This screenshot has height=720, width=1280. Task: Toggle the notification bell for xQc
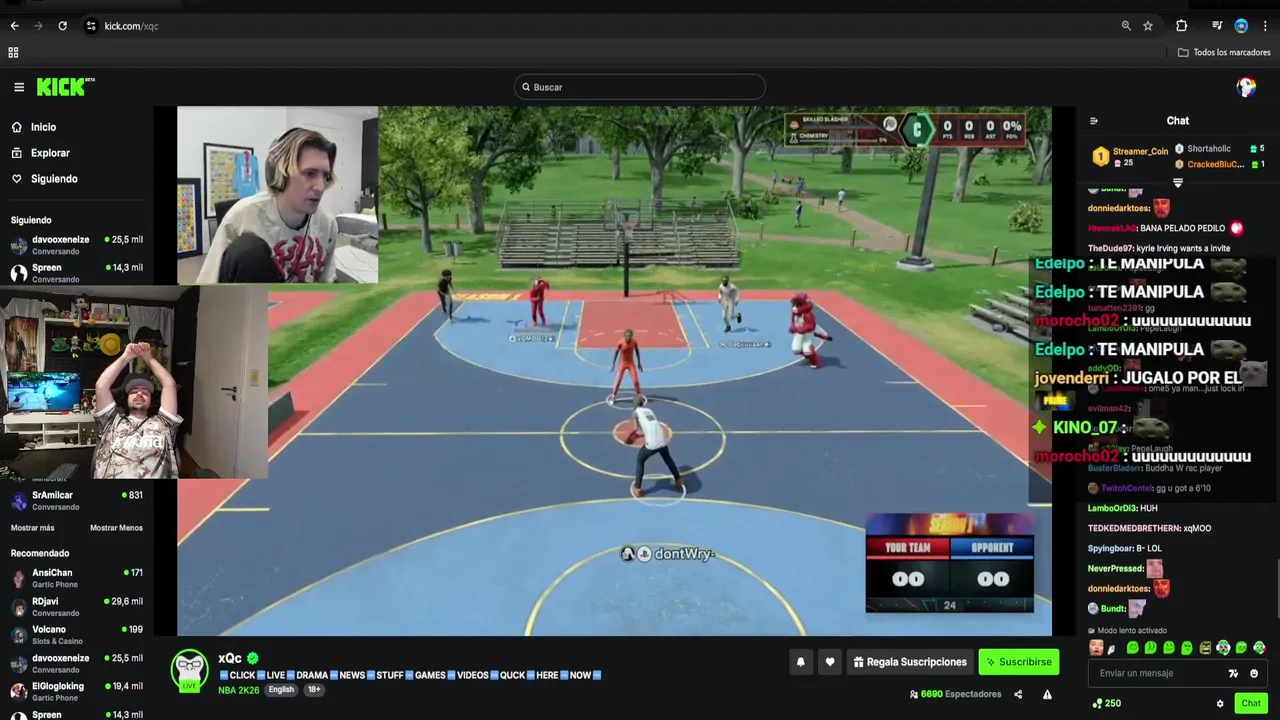coord(800,662)
